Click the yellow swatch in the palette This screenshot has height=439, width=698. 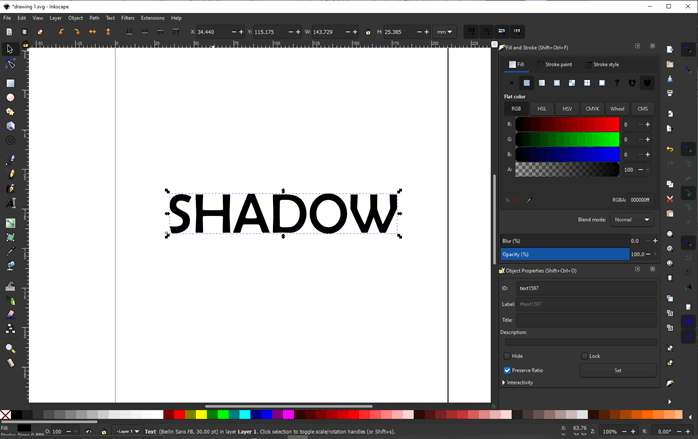coord(201,414)
